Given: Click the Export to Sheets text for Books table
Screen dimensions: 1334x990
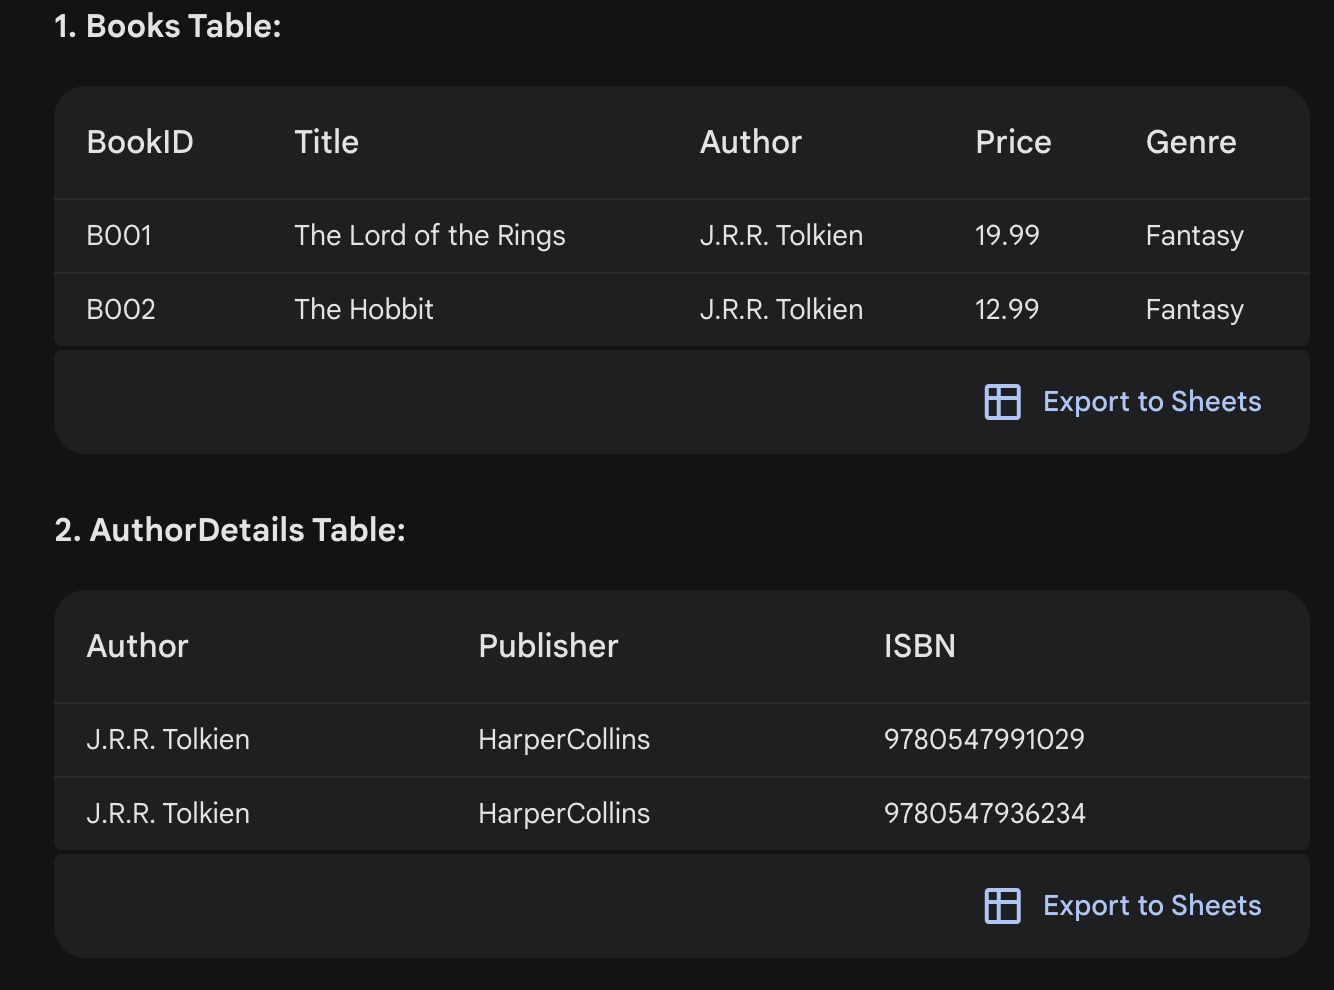Looking at the screenshot, I should [x=1151, y=402].
